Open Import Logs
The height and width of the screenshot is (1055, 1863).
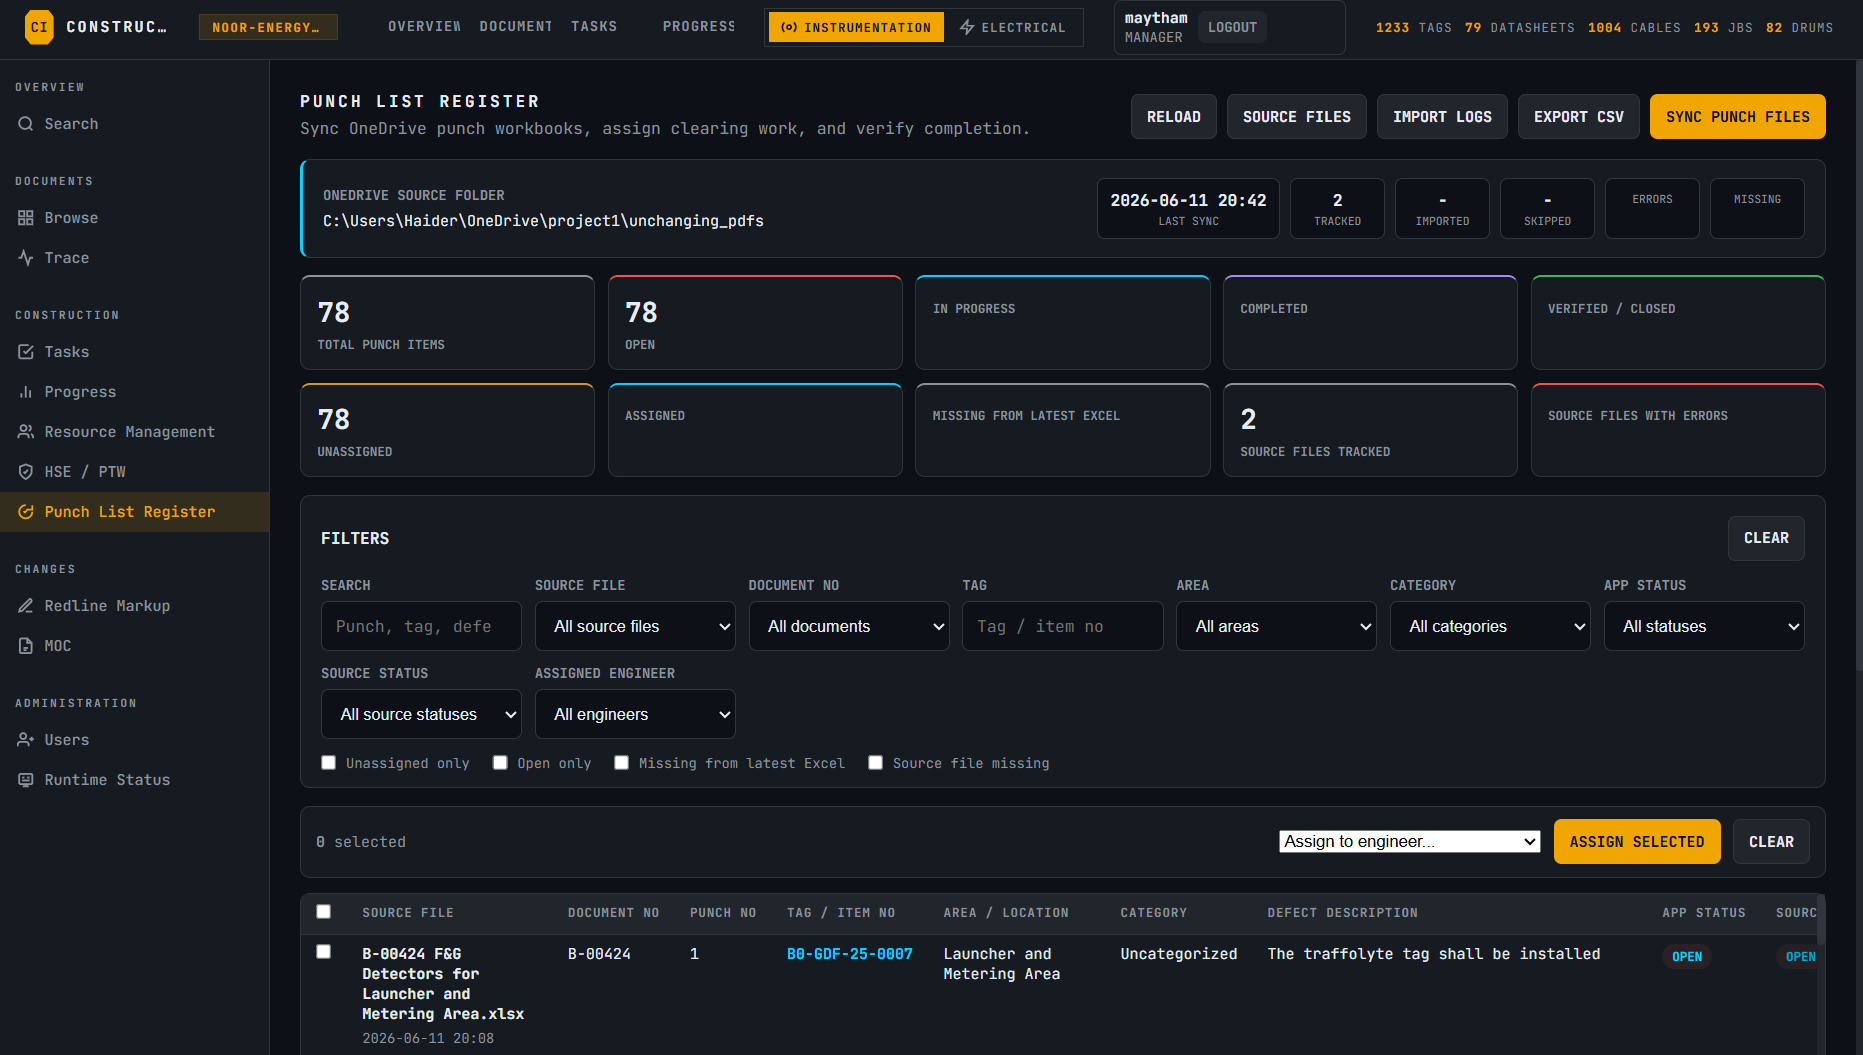pyautogui.click(x=1442, y=117)
